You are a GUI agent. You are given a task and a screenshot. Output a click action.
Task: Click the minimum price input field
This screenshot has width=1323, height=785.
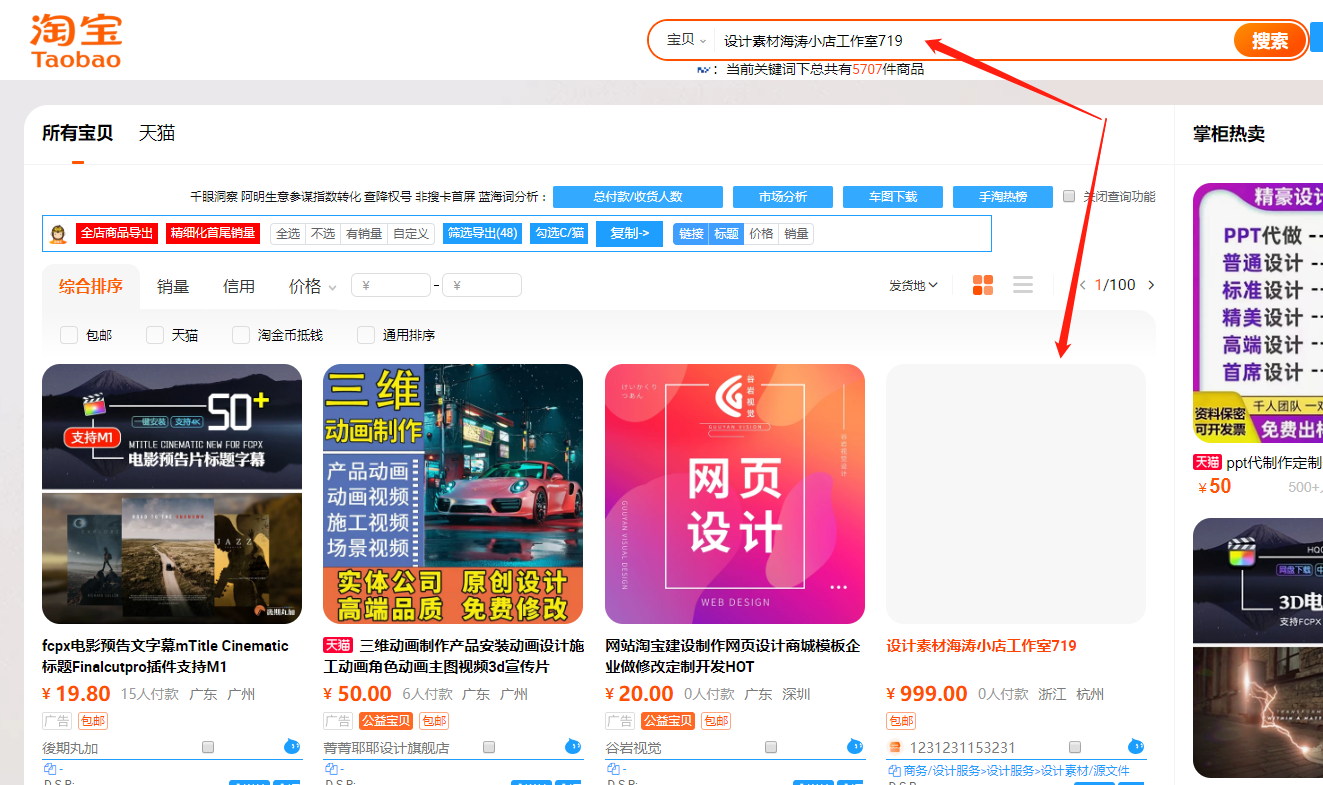(391, 284)
